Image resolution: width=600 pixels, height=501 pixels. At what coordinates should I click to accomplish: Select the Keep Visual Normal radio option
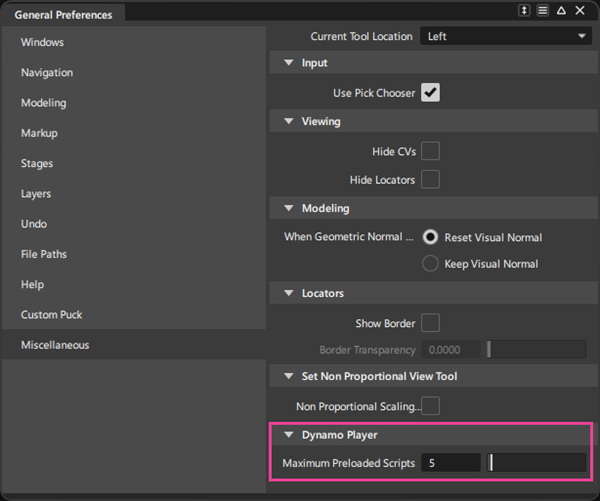(x=431, y=264)
